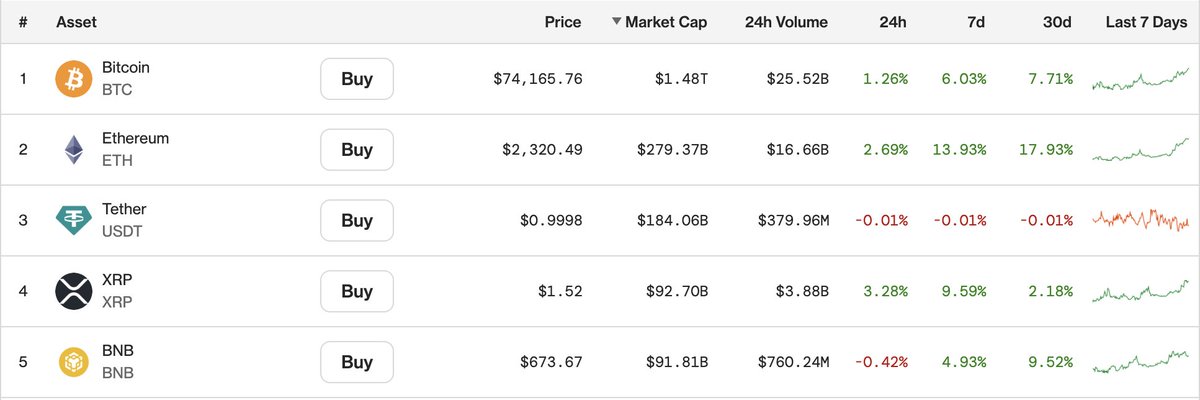The height and width of the screenshot is (400, 1200).
Task: Click the XRP black circle icon
Action: [73, 291]
